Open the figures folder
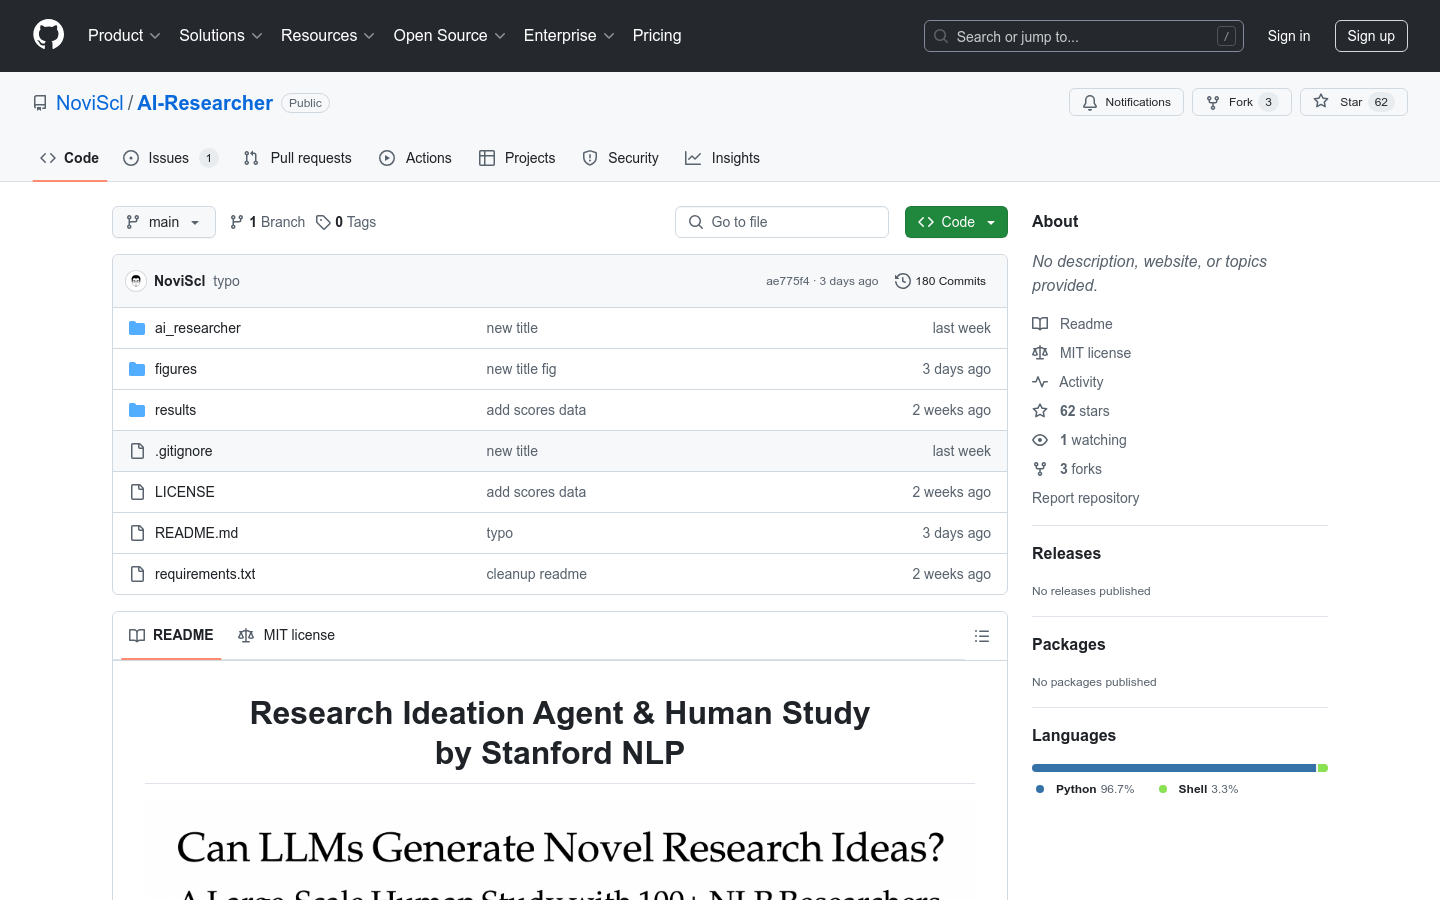 (x=175, y=369)
